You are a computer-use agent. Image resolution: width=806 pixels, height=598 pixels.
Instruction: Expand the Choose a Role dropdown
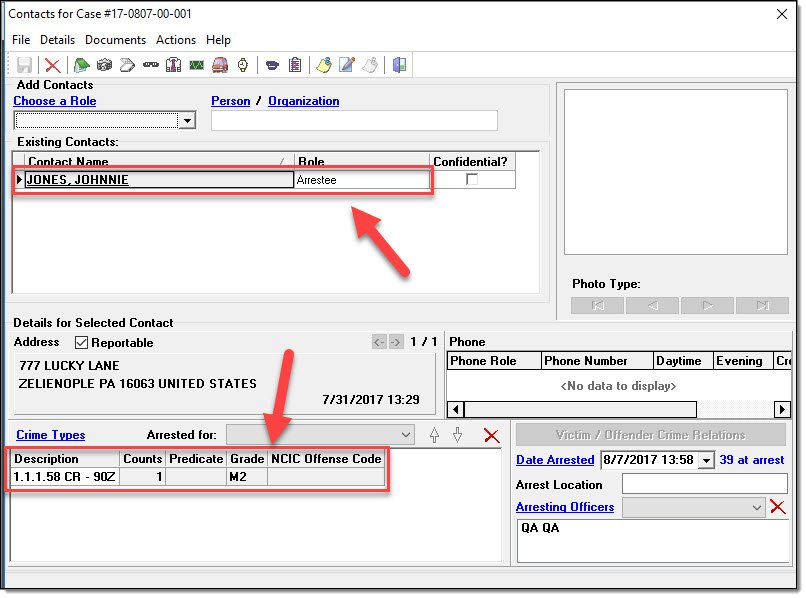(187, 121)
